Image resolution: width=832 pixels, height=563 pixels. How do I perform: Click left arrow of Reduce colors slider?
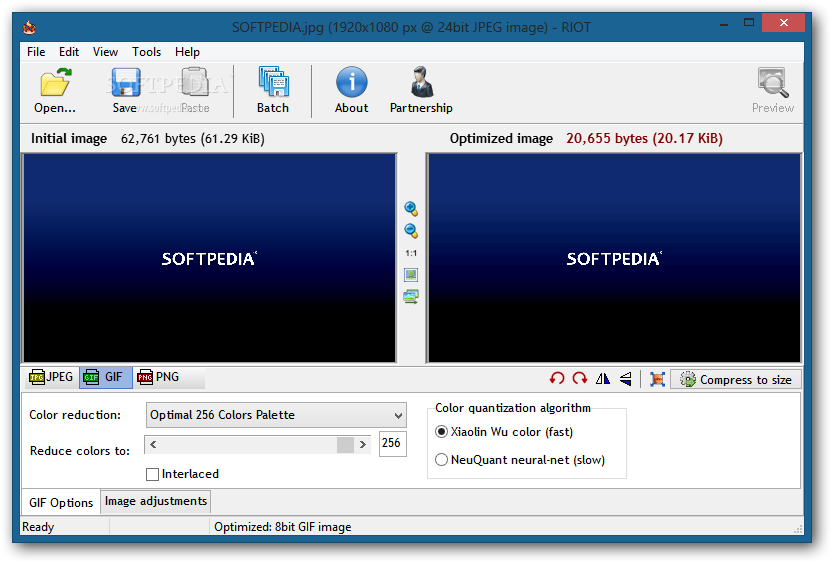(153, 445)
